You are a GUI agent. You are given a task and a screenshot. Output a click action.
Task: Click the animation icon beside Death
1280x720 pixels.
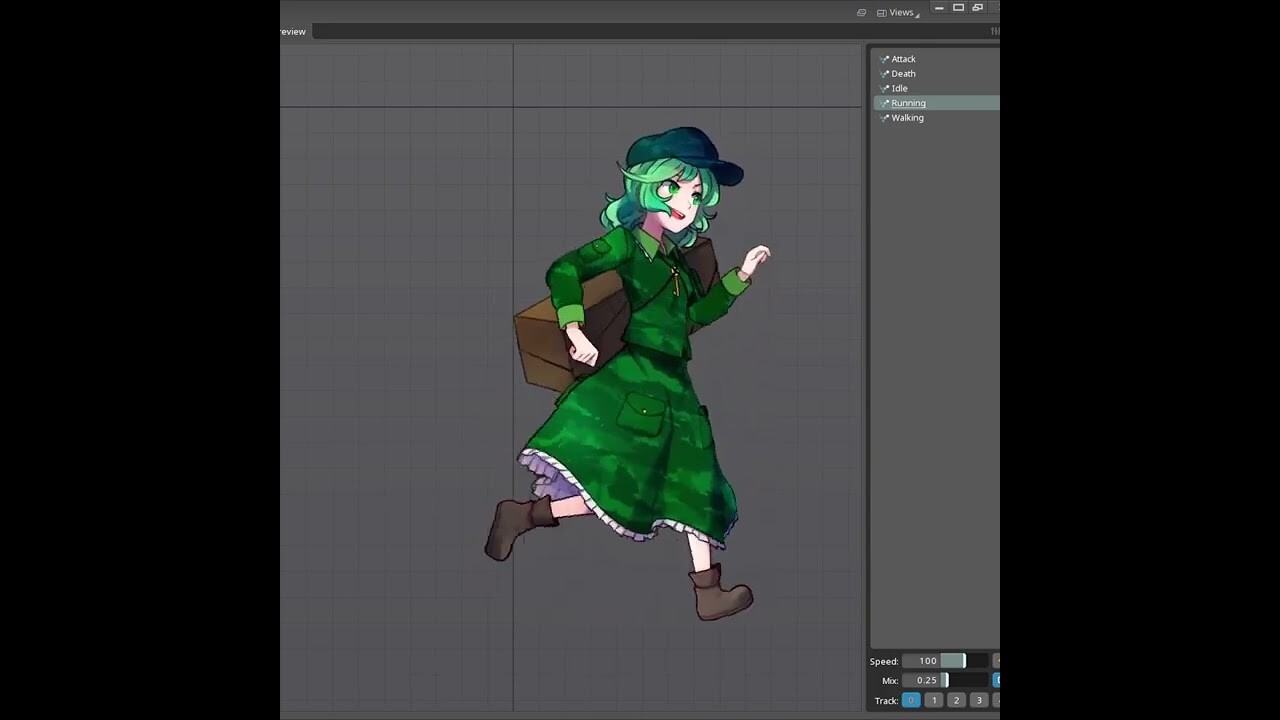[x=884, y=73]
